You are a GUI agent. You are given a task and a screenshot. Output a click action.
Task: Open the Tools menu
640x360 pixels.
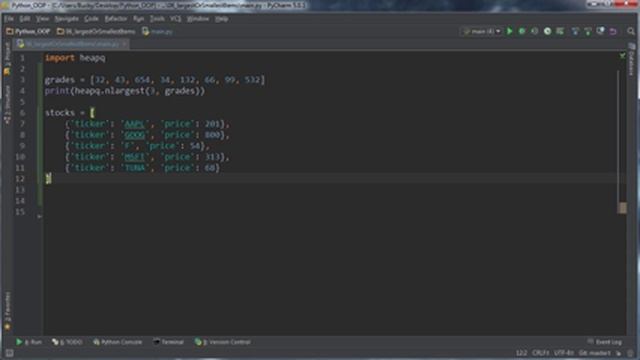point(157,19)
